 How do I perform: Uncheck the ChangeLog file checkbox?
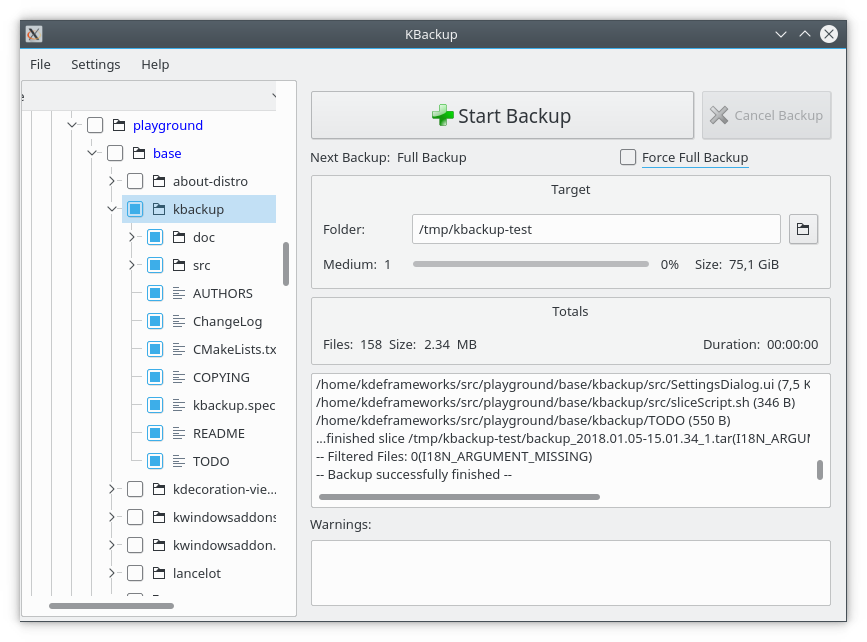coord(155,322)
